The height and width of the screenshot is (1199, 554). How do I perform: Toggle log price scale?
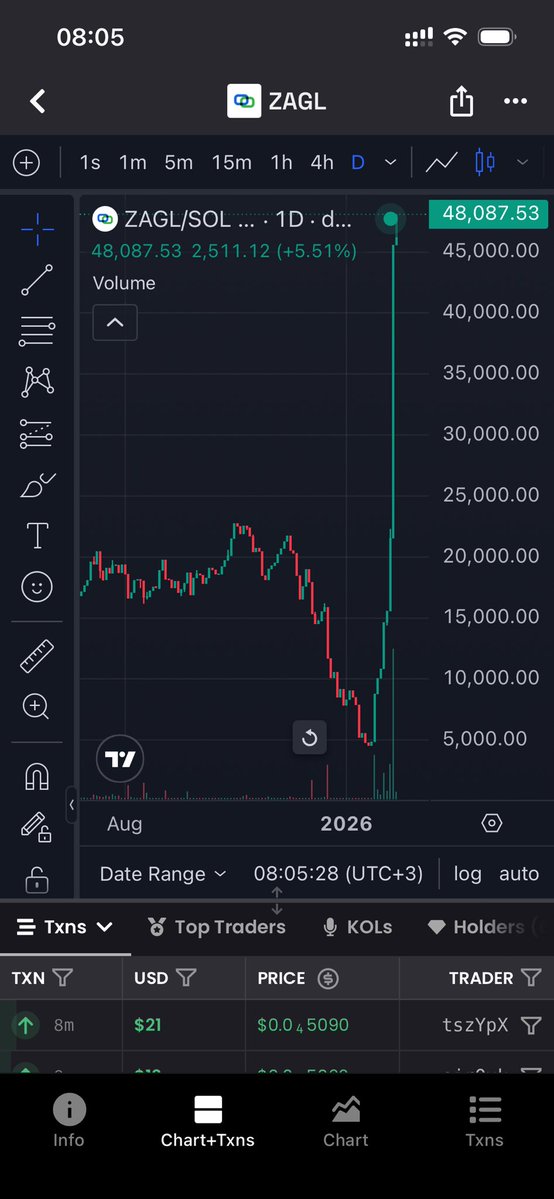click(468, 873)
